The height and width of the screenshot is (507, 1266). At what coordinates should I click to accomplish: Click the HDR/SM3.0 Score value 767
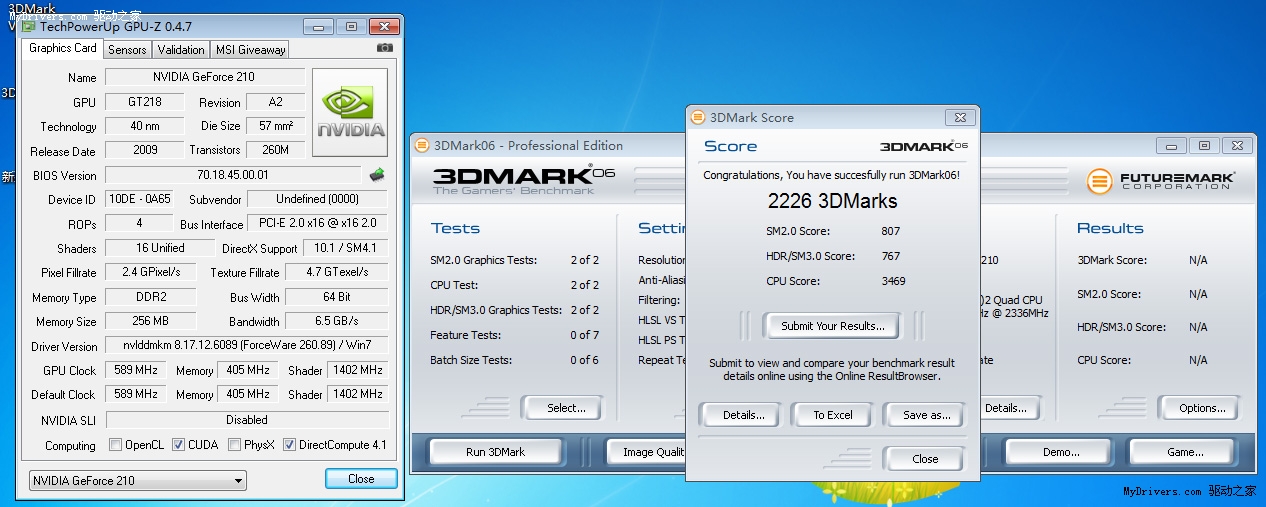tap(890, 256)
